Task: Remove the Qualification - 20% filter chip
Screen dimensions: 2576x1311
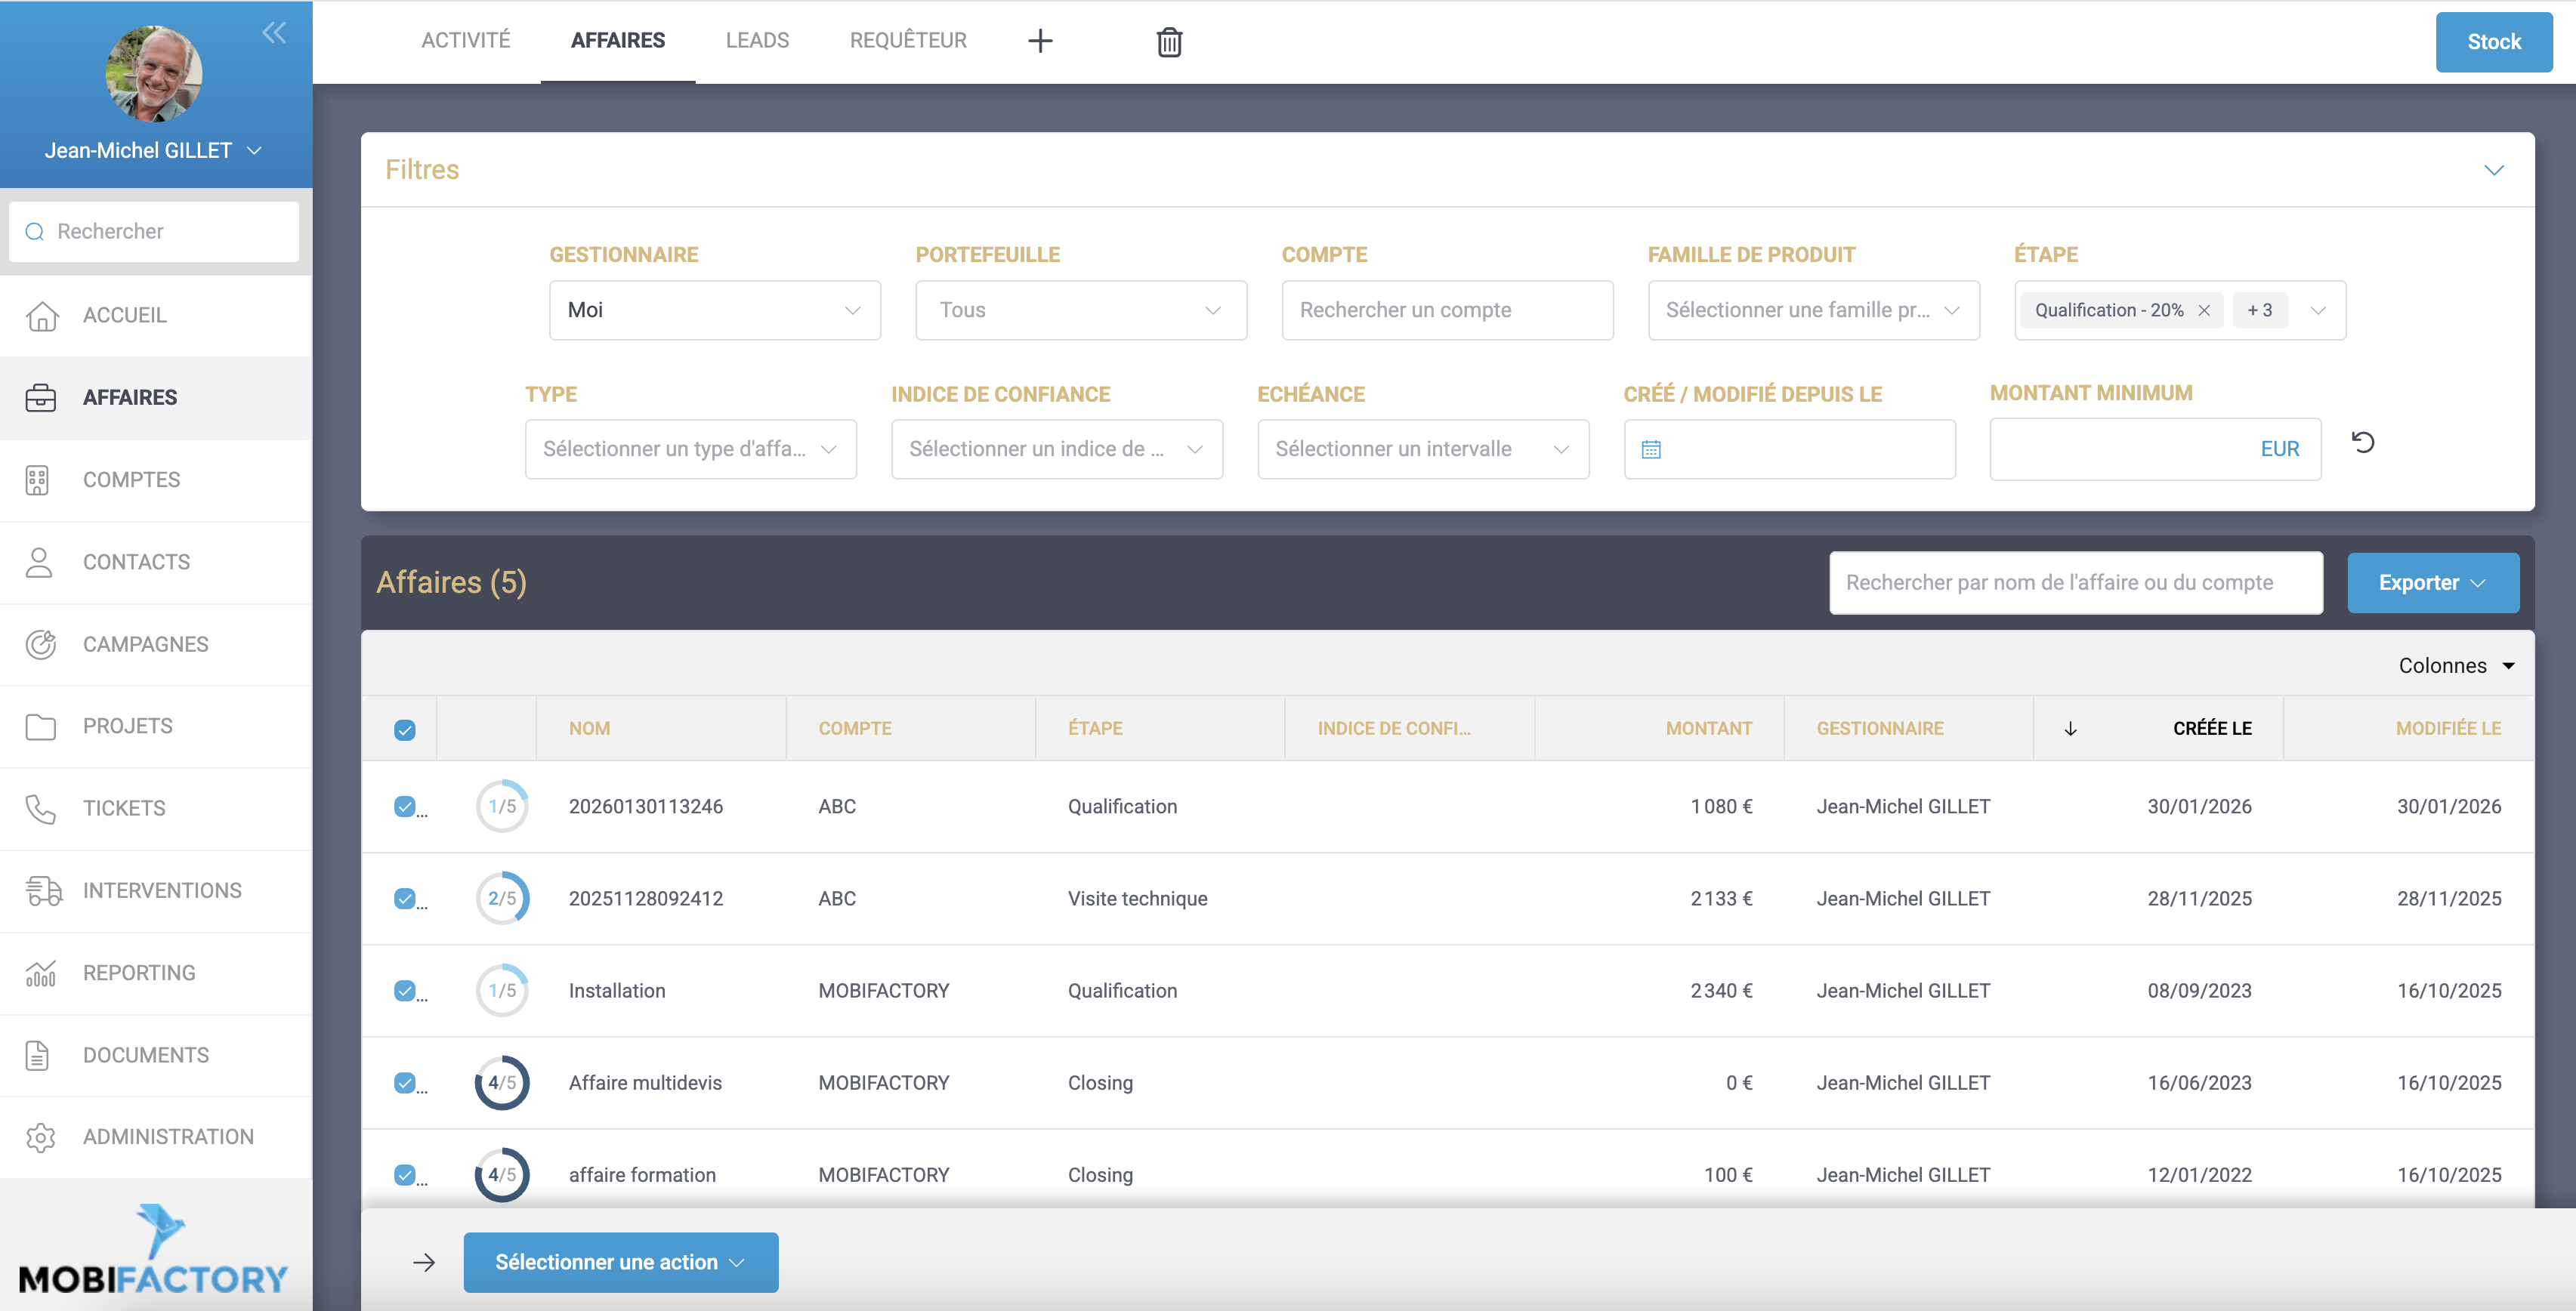Action: pos(2204,311)
